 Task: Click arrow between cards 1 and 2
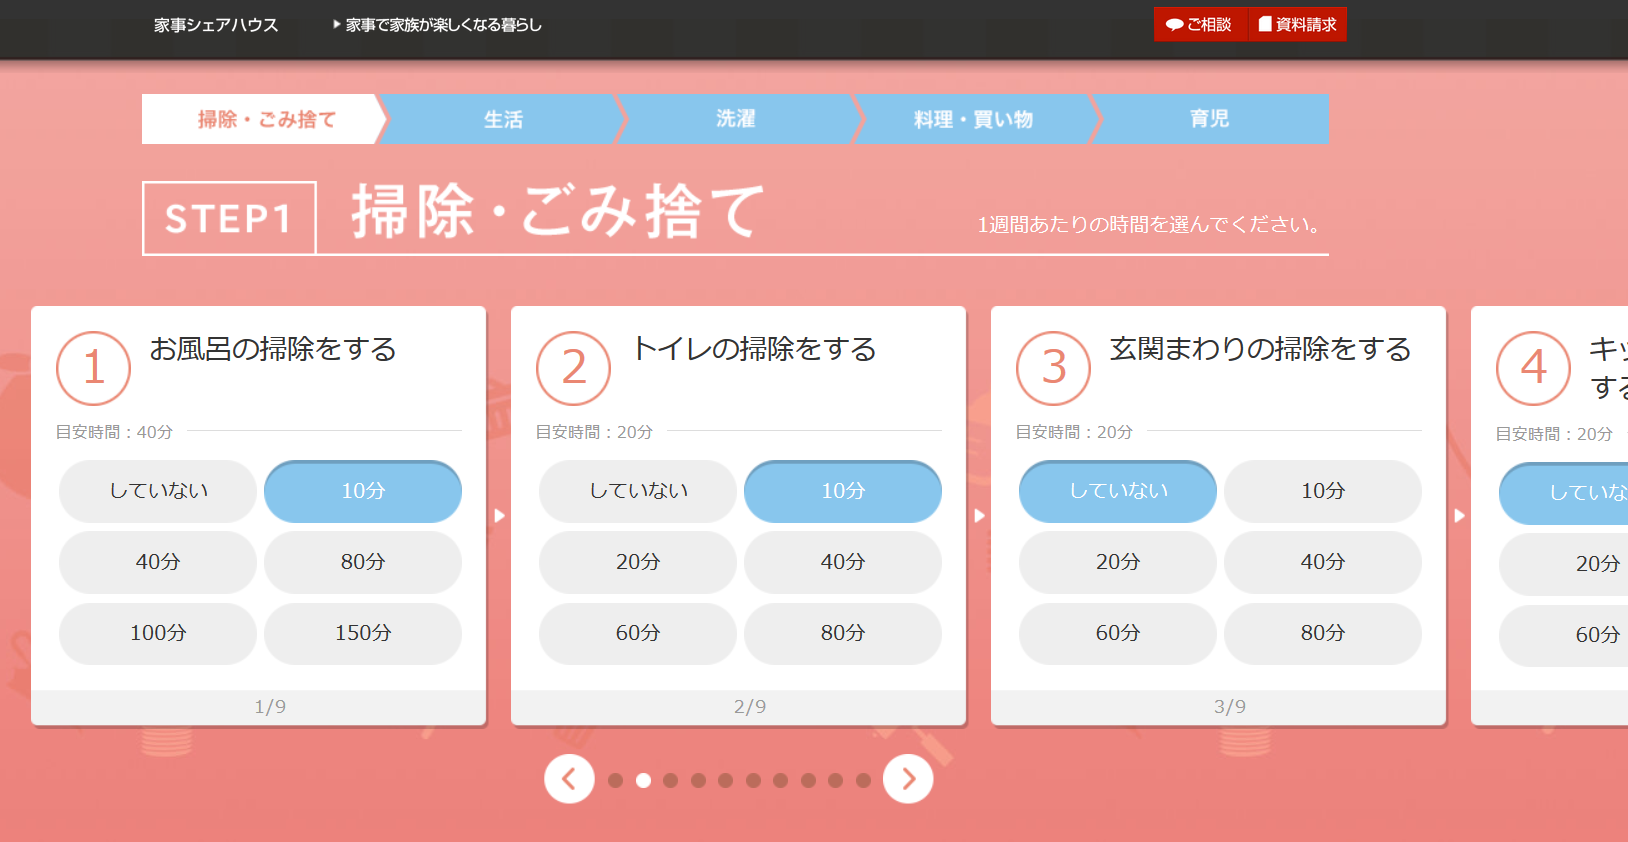499,516
